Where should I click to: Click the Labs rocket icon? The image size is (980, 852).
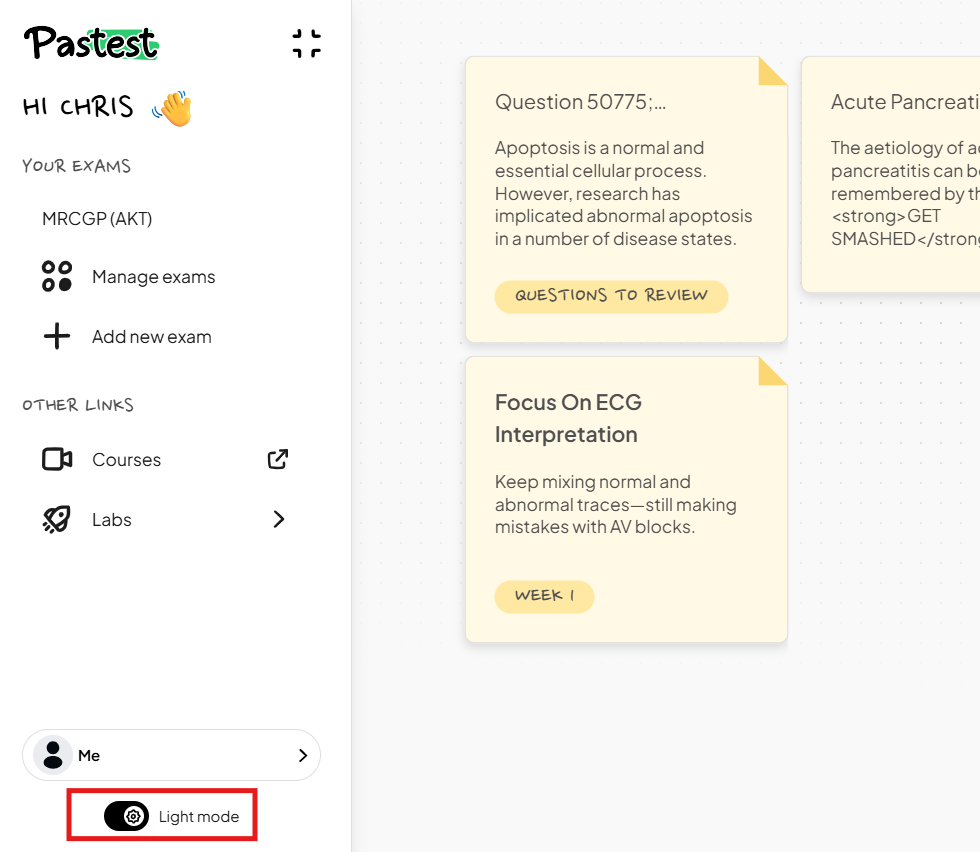tap(57, 519)
